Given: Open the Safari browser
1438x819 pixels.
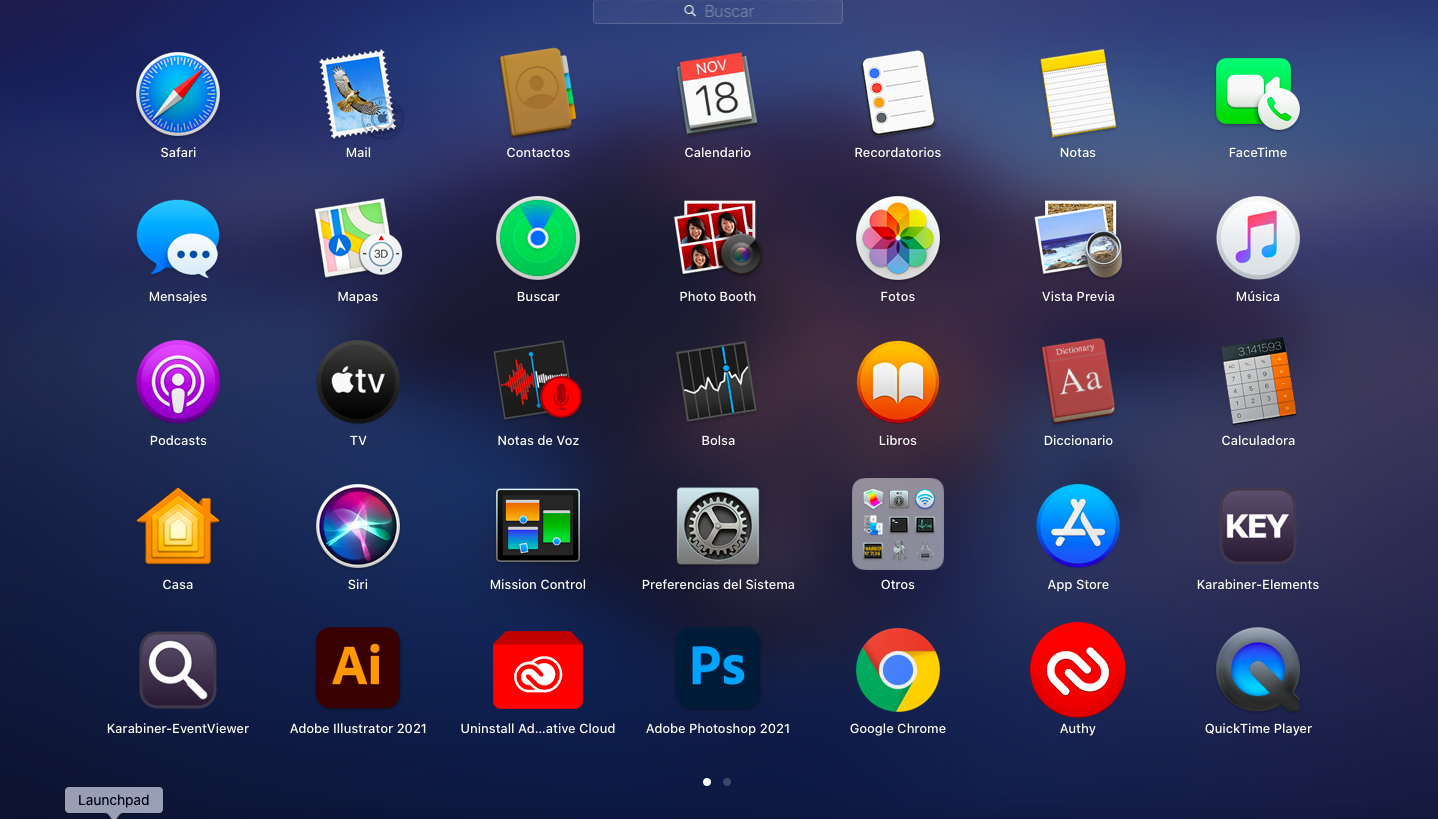Looking at the screenshot, I should coord(178,95).
